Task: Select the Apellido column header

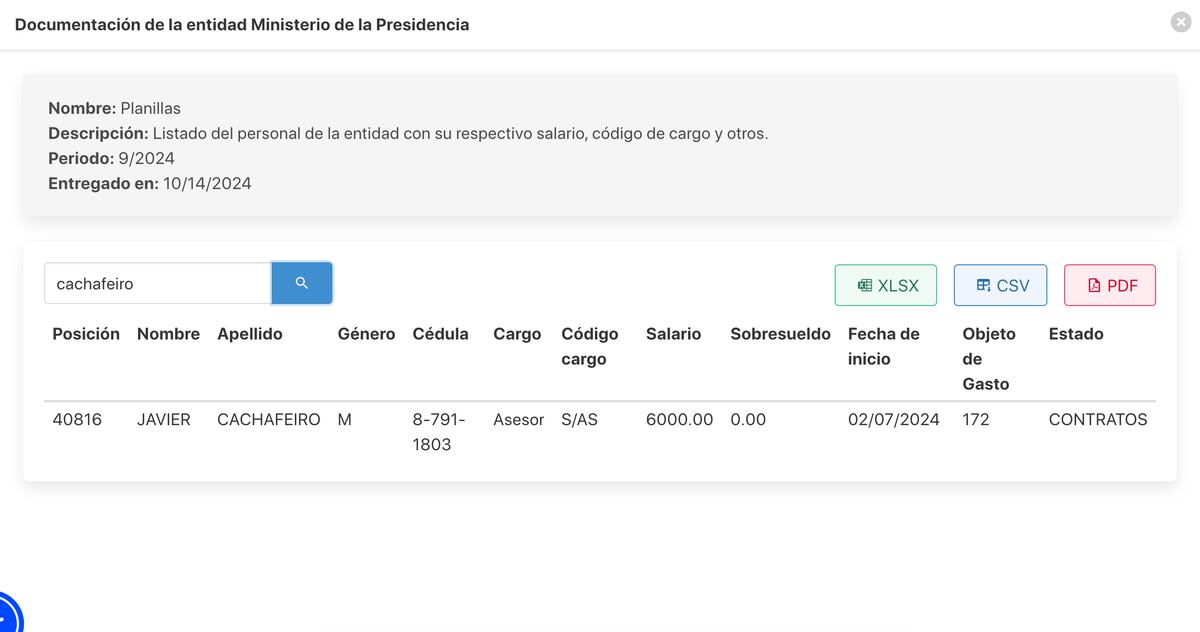Action: point(250,334)
